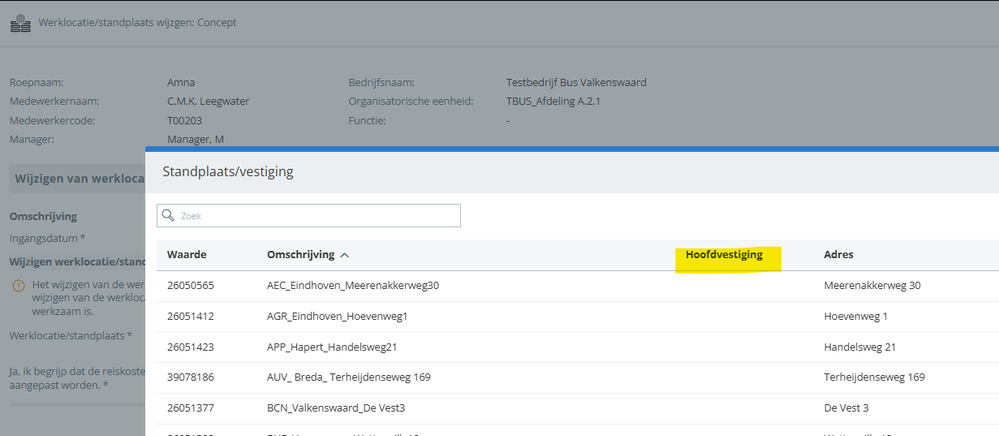Click address De Vest 3
This screenshot has height=436, width=999.
click(846, 408)
